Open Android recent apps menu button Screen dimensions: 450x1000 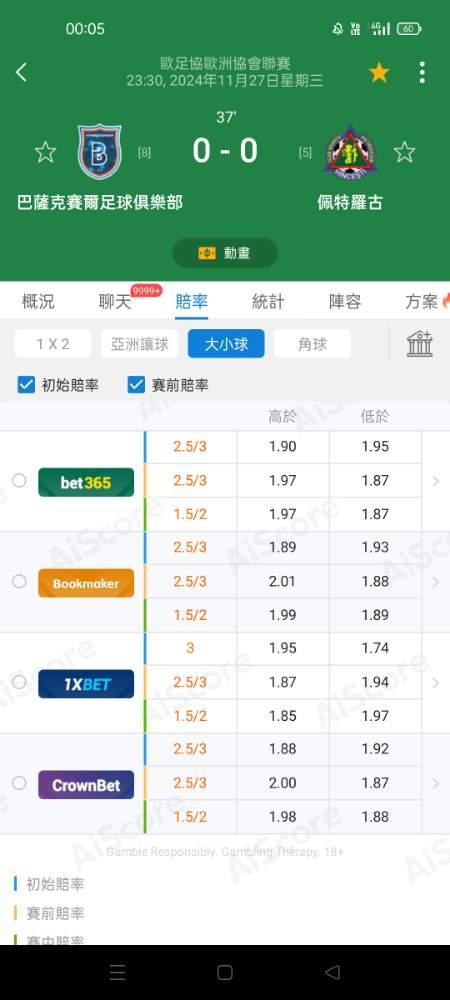[117, 972]
